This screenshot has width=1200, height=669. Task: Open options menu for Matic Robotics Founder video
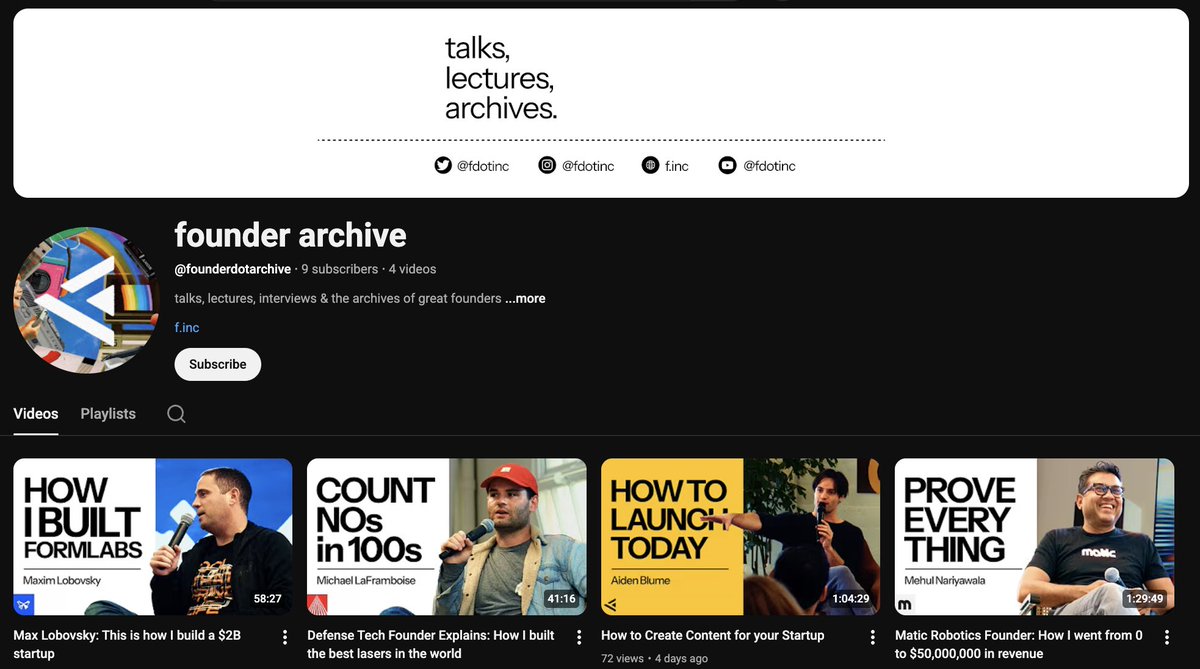1167,637
